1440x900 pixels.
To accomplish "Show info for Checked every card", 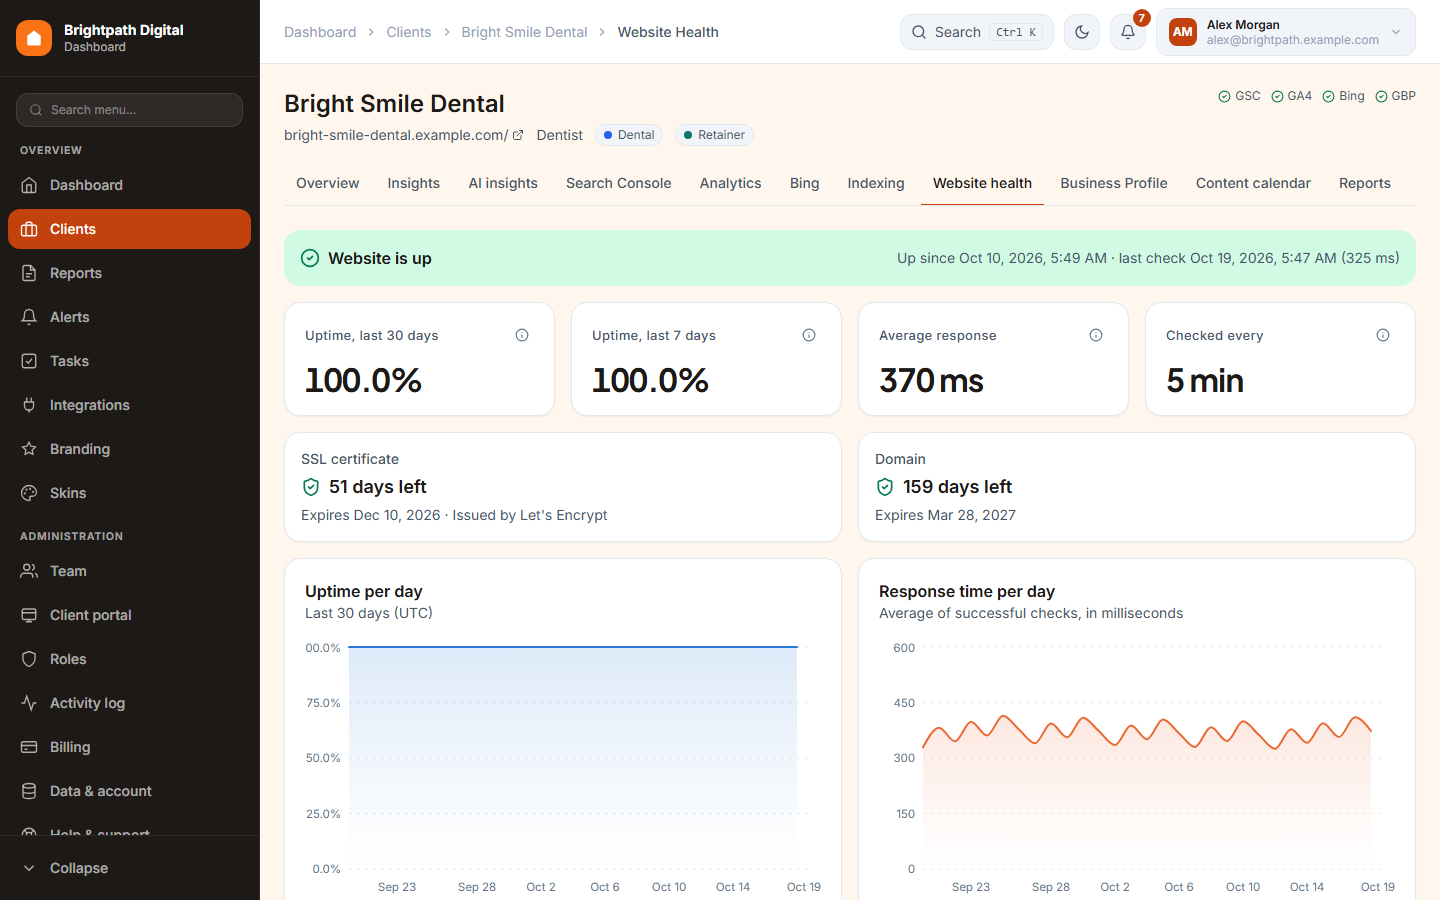I will point(1383,335).
